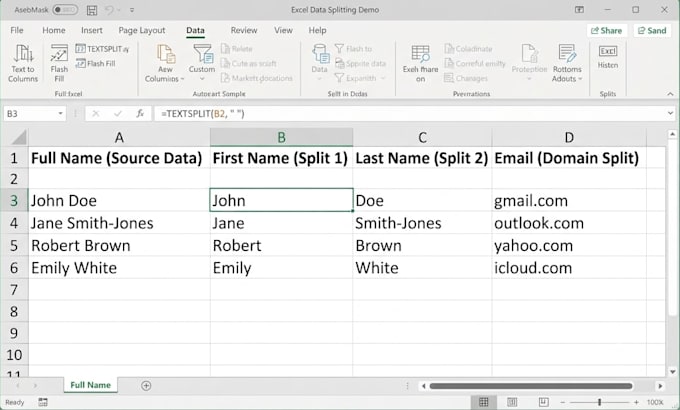Switch to the Home tab
Image resolution: width=680 pixels, height=410 pixels.
click(x=54, y=30)
